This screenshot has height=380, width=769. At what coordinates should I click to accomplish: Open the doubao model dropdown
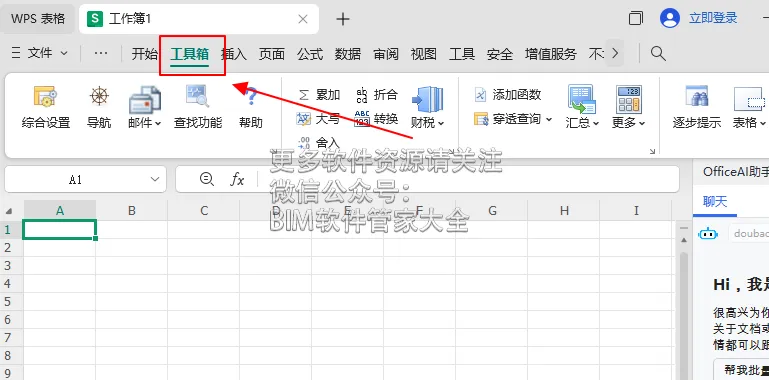pos(748,234)
